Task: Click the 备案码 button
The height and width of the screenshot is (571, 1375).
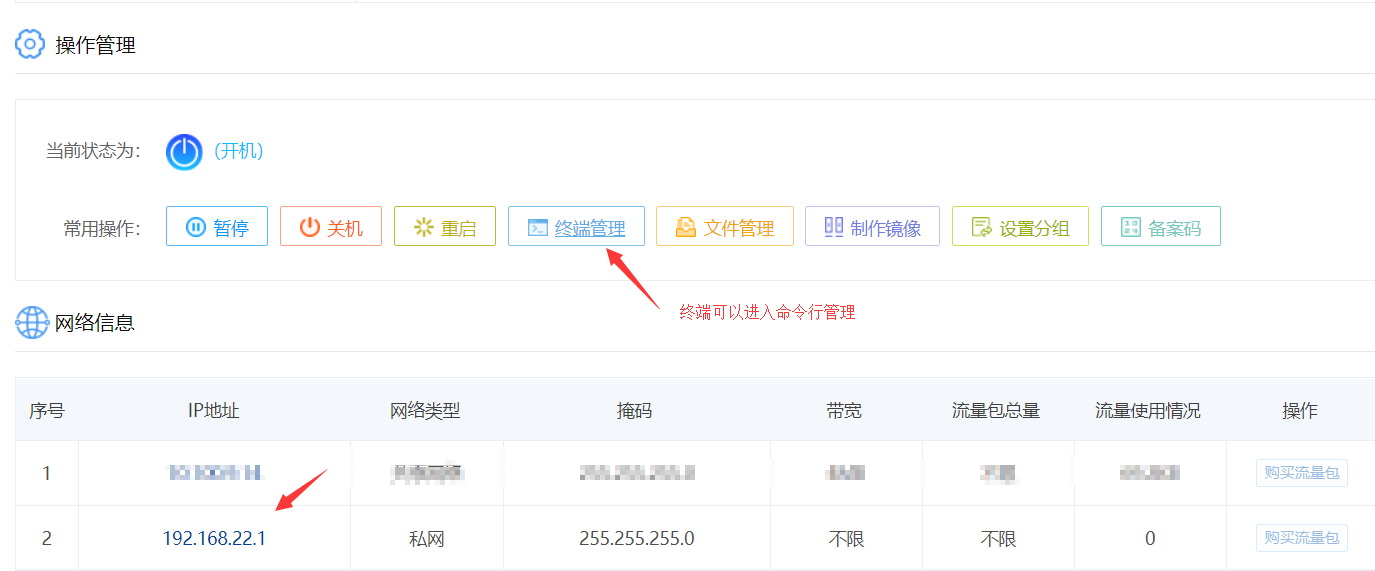Action: [x=1161, y=227]
